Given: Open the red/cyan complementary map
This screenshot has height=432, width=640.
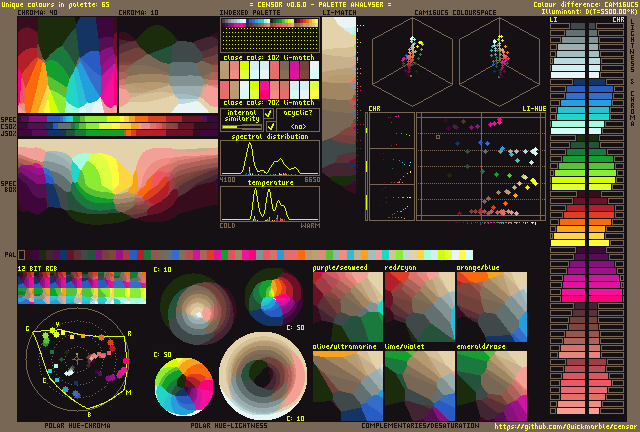Looking at the screenshot, I should pos(420,307).
